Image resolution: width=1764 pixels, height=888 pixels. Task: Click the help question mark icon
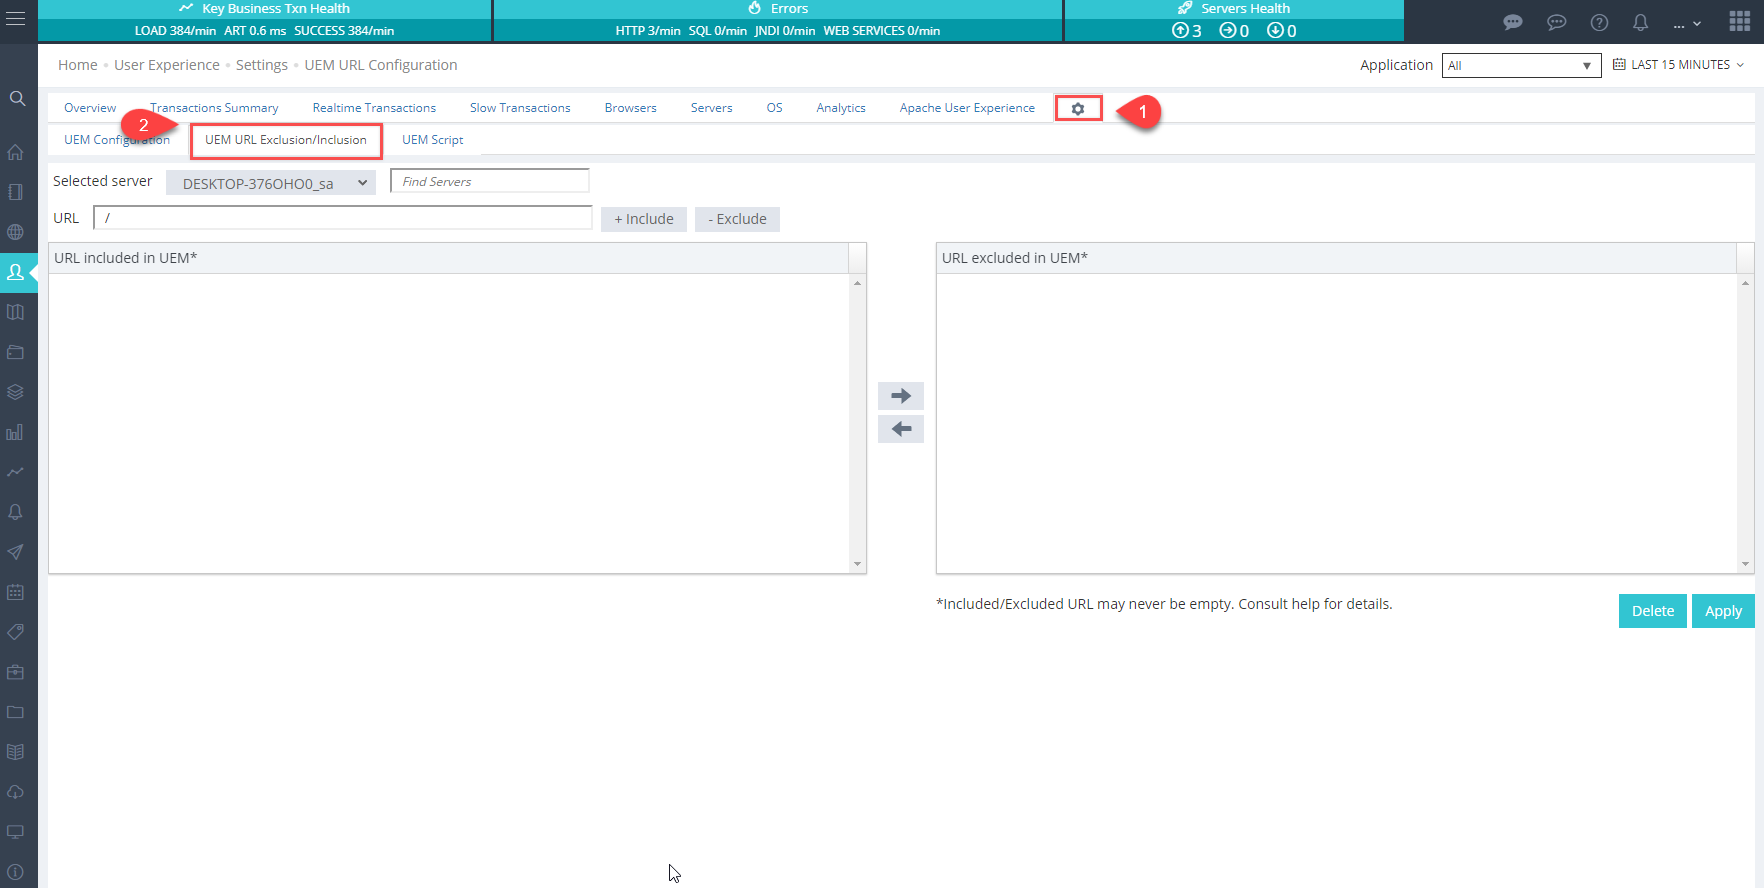point(1599,22)
